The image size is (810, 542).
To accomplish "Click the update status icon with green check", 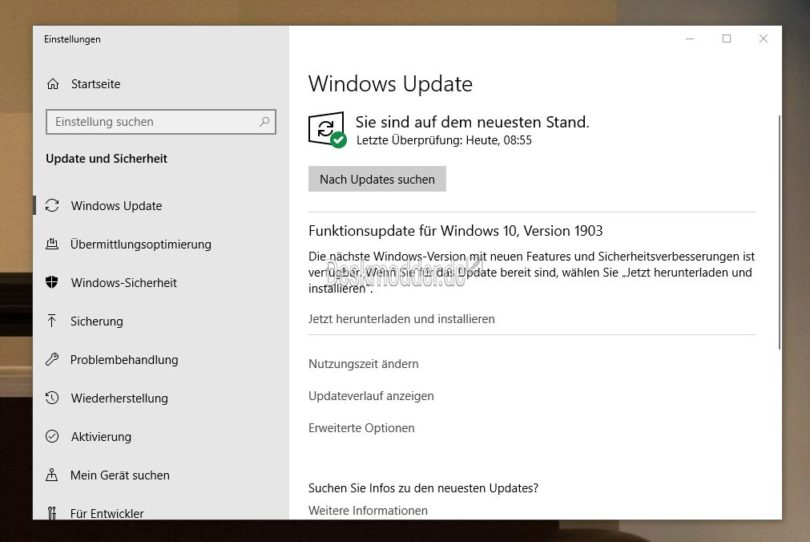I will (328, 130).
